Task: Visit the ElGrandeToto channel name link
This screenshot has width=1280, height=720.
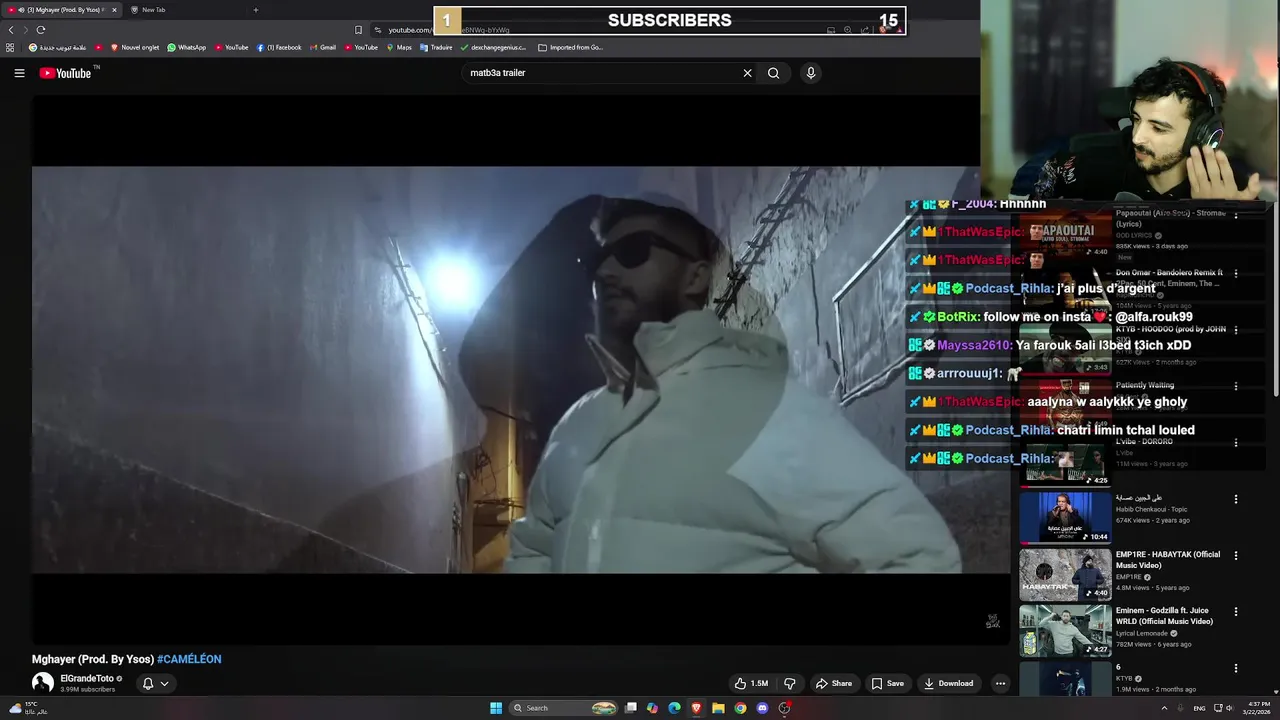Action: (x=87, y=678)
